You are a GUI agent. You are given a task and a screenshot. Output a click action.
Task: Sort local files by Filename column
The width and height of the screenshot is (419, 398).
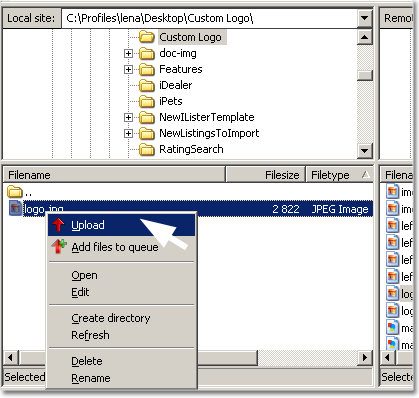click(114, 175)
